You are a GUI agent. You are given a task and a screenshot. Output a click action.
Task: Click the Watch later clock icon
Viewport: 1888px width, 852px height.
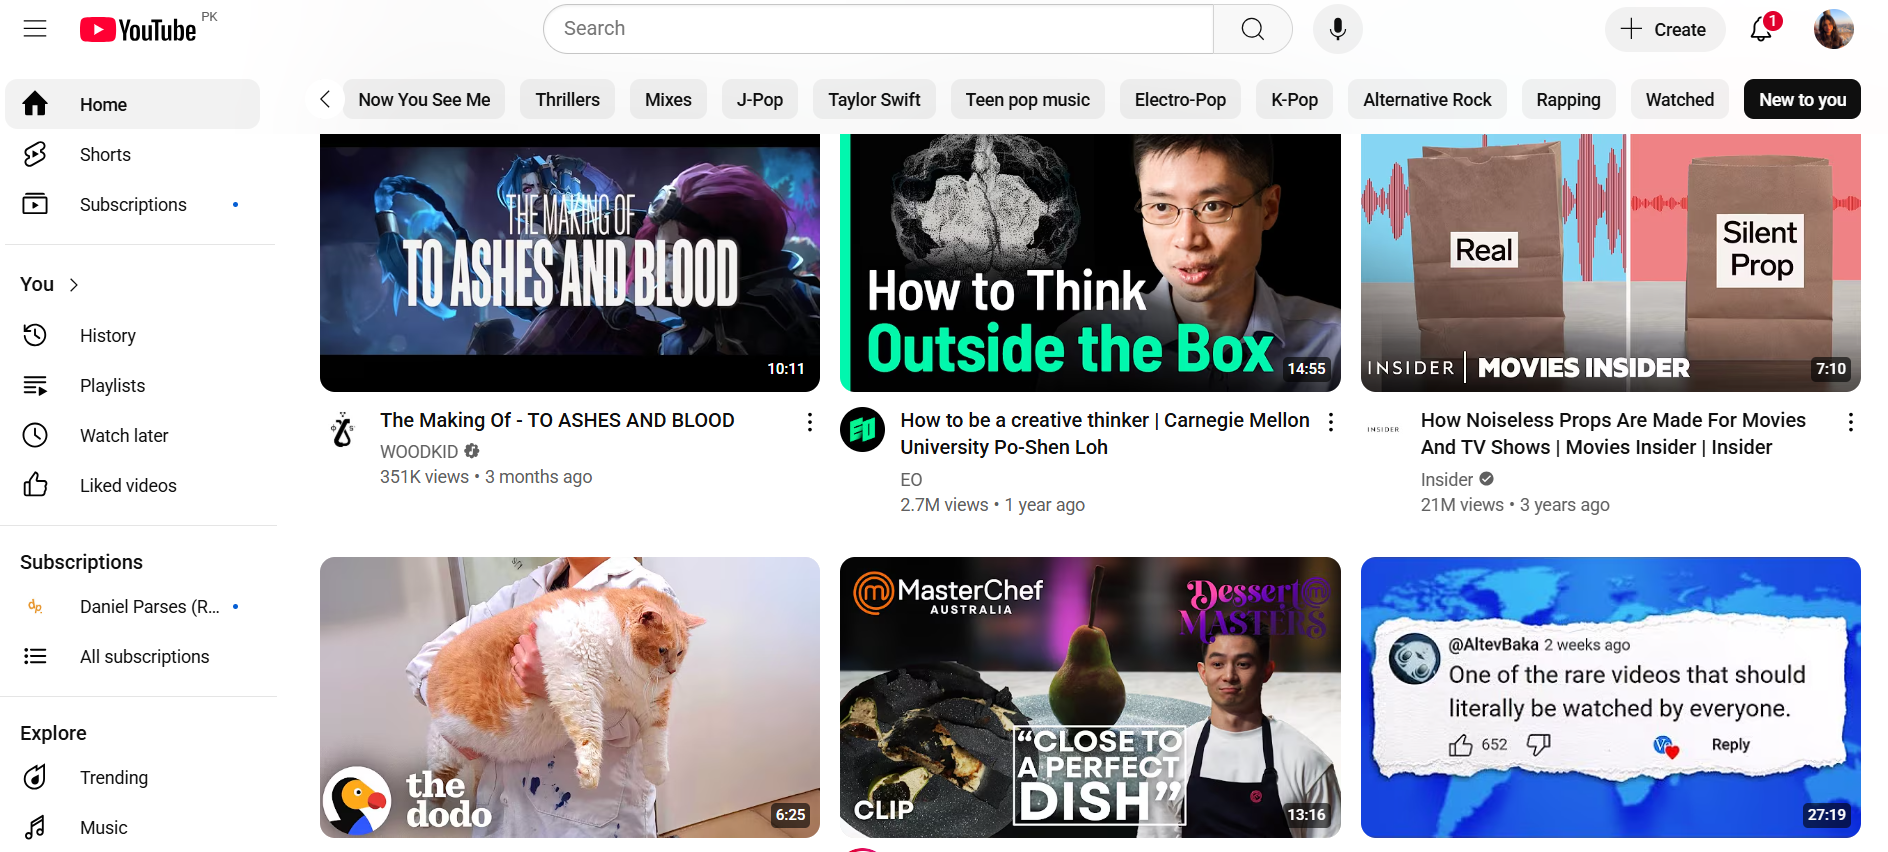pos(35,435)
